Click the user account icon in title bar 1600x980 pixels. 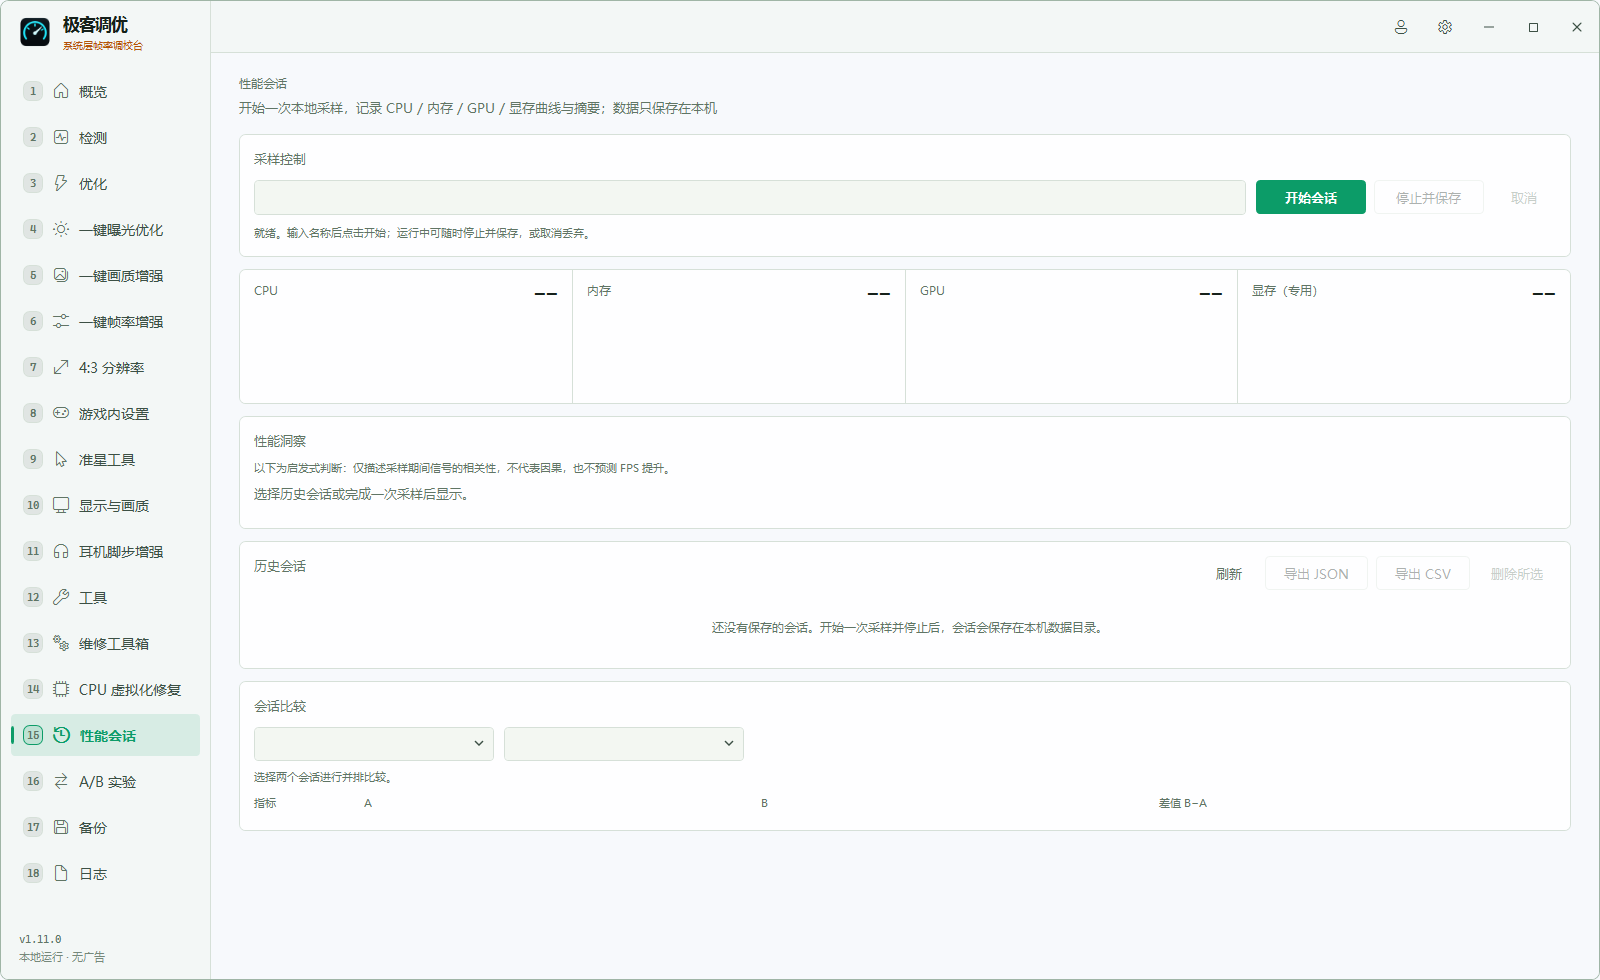click(1401, 27)
